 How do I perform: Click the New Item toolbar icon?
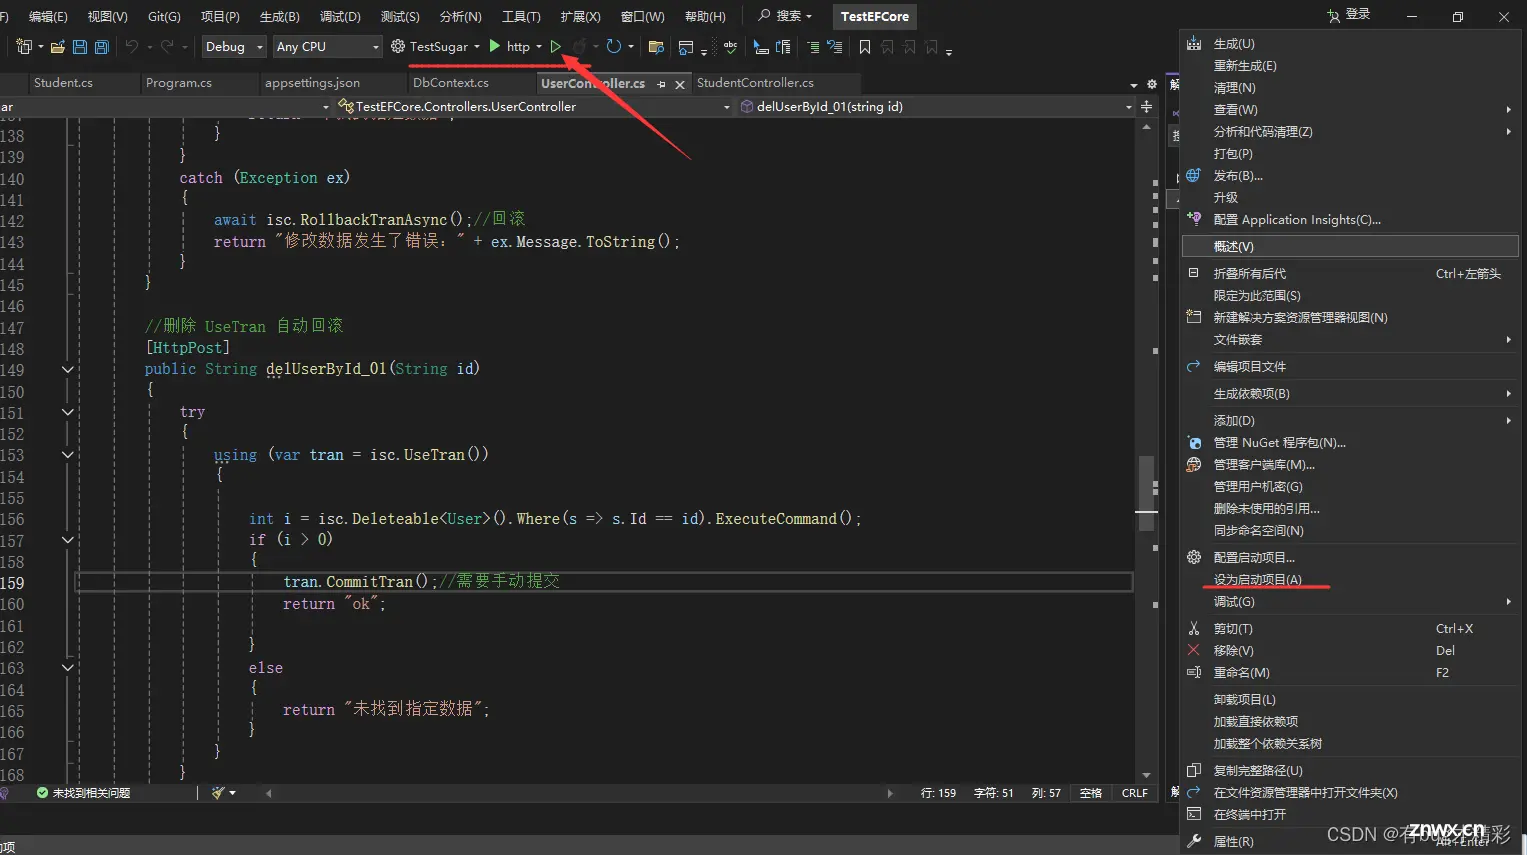point(24,47)
